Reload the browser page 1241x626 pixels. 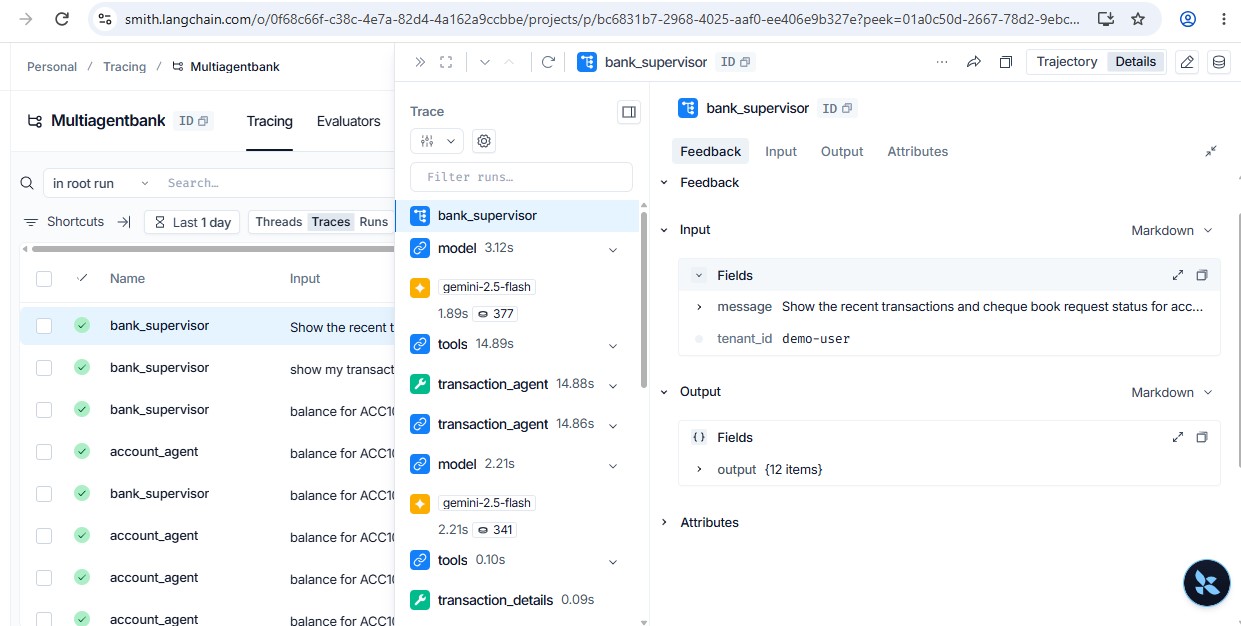pos(62,19)
